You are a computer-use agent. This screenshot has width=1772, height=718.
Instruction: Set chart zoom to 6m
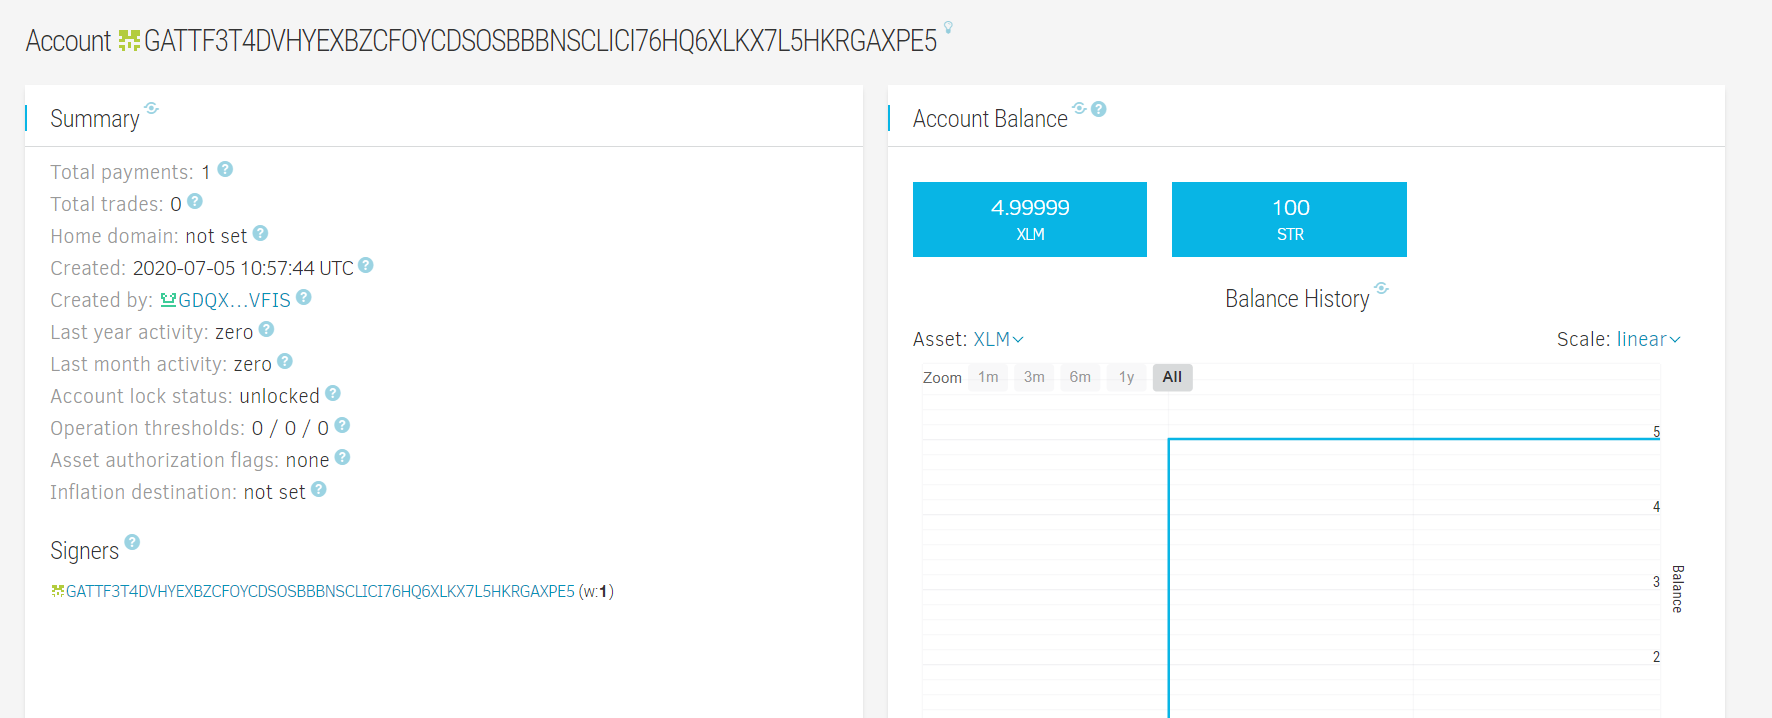click(1080, 377)
